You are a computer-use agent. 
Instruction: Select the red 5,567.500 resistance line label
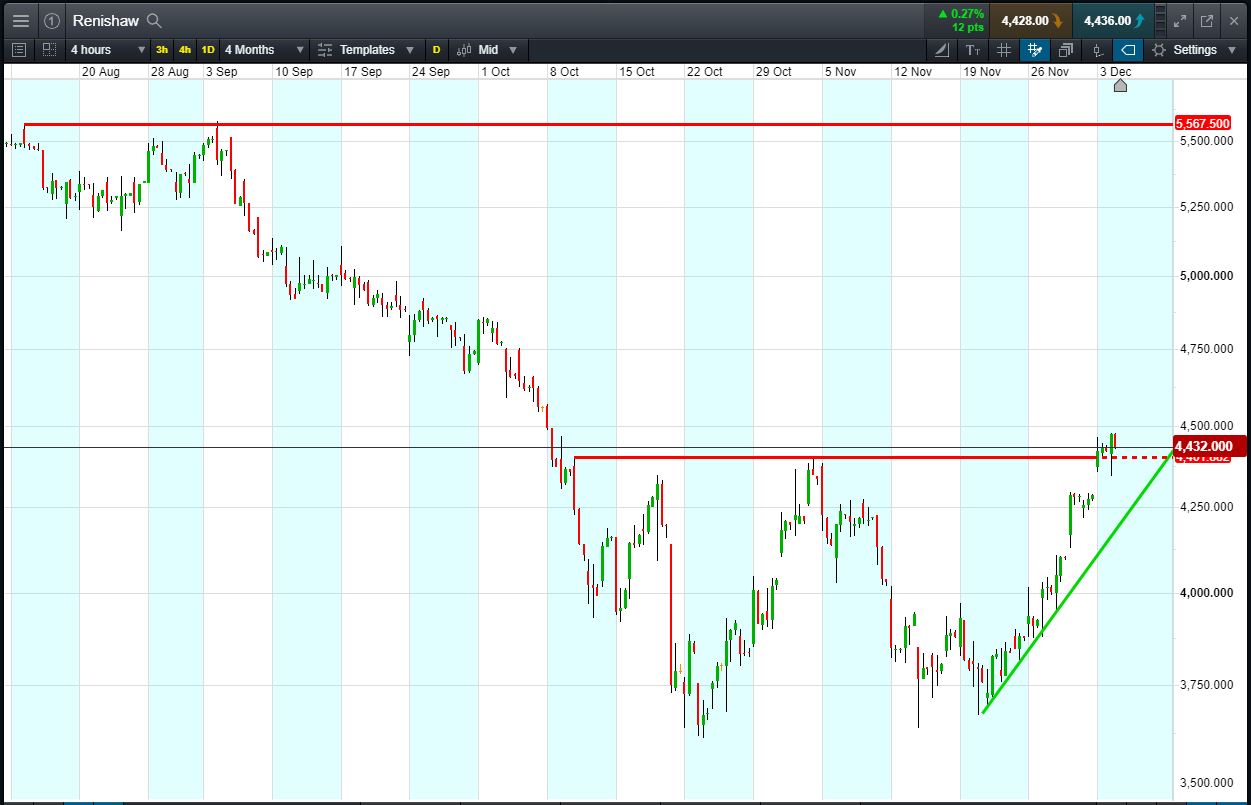click(1202, 123)
